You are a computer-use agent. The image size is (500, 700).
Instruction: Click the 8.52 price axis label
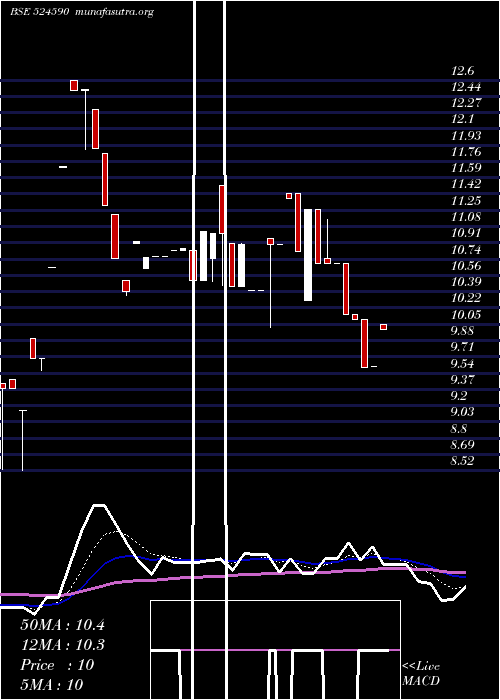pos(462,461)
